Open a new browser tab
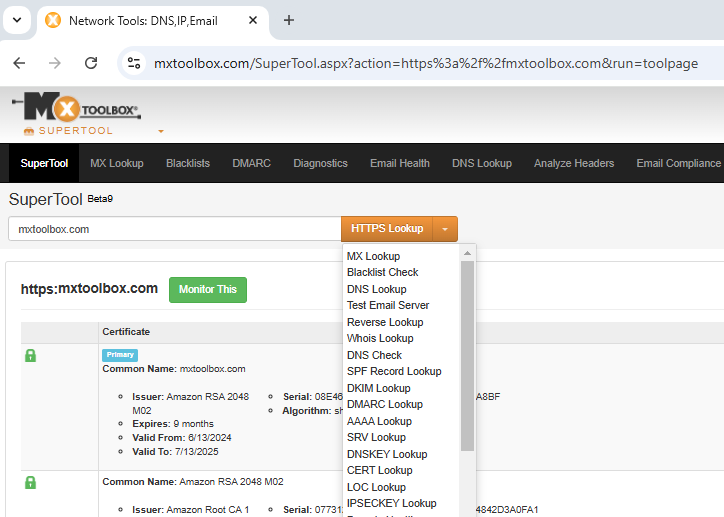Screen dimensions: 724x517 [289, 20]
